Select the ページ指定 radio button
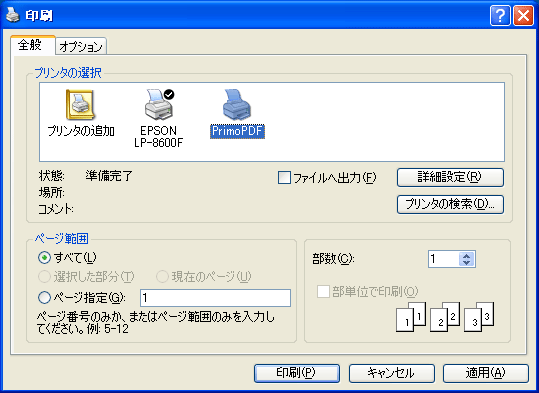Image resolution: width=539 pixels, height=393 pixels. pos(44,298)
